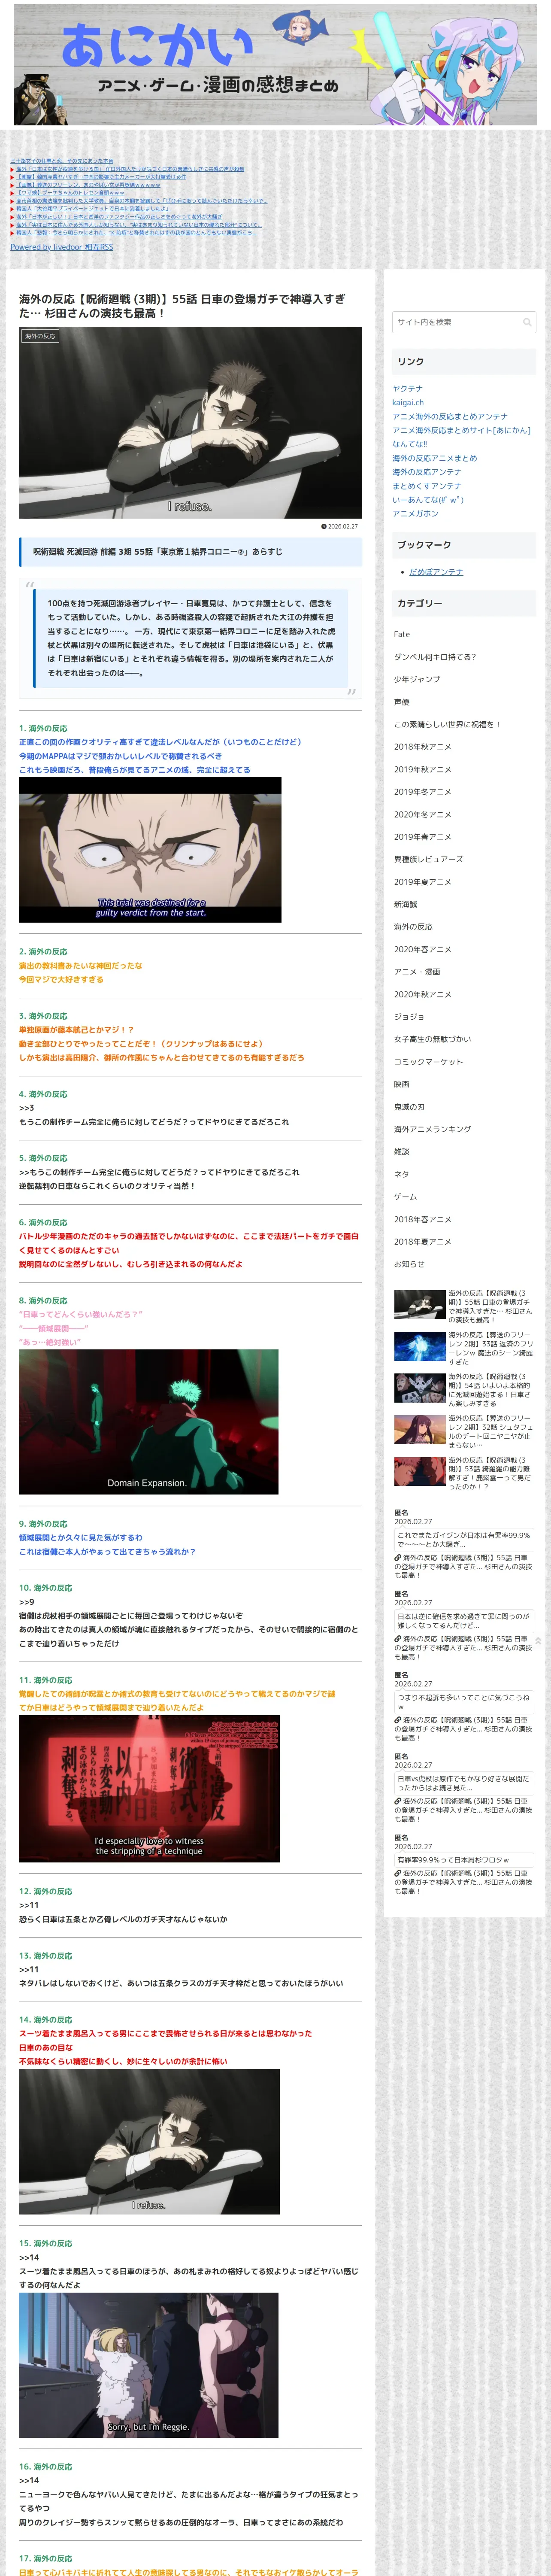Click the stripping of a technique image
Viewport: 551px width, 2576px height.
click(x=149, y=1790)
